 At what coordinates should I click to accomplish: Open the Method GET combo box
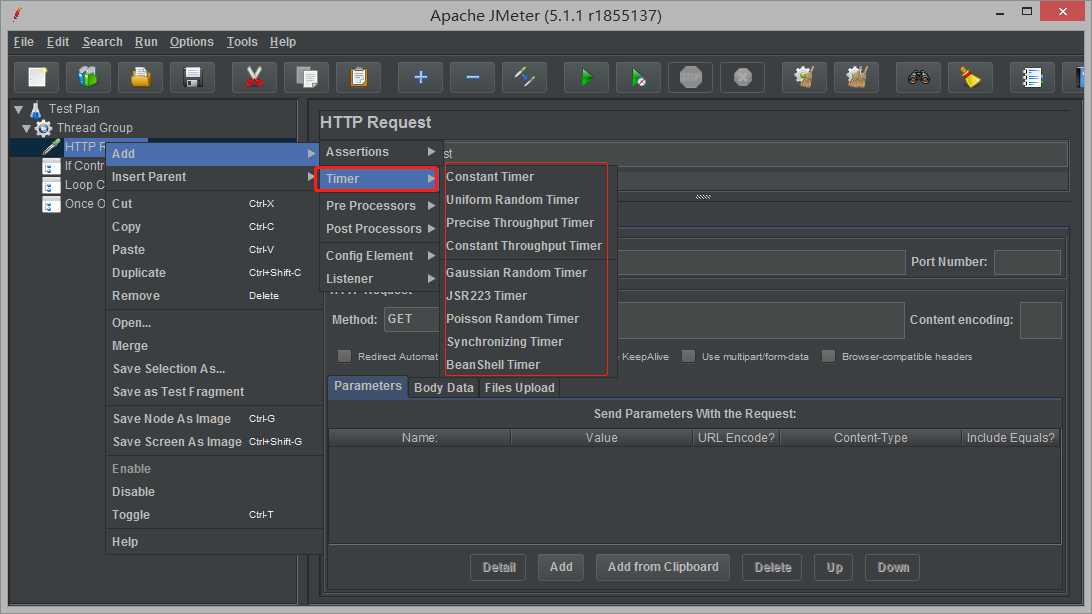pos(411,320)
